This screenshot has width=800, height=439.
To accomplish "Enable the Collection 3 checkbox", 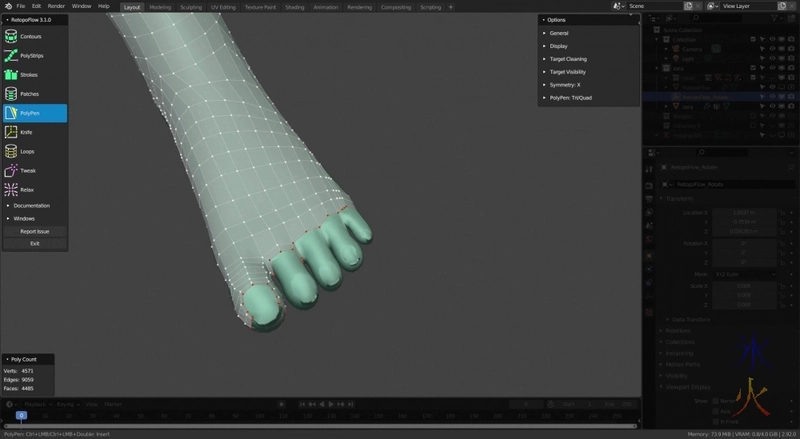I will tap(753, 126).
